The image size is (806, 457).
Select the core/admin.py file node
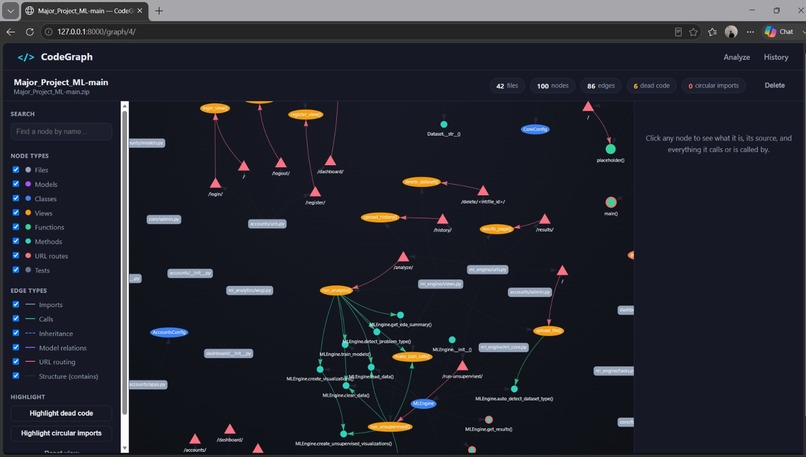[164, 219]
